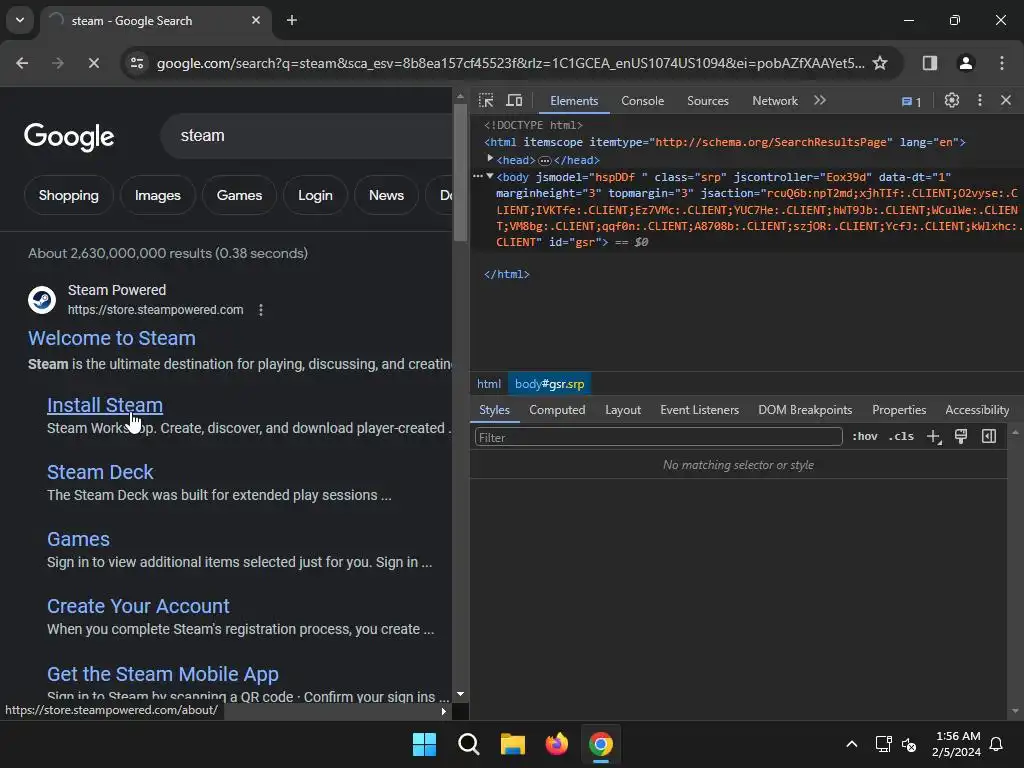Image resolution: width=1024 pixels, height=768 pixels.
Task: Open DevTools three-dot customize menu
Action: pyautogui.click(x=980, y=101)
